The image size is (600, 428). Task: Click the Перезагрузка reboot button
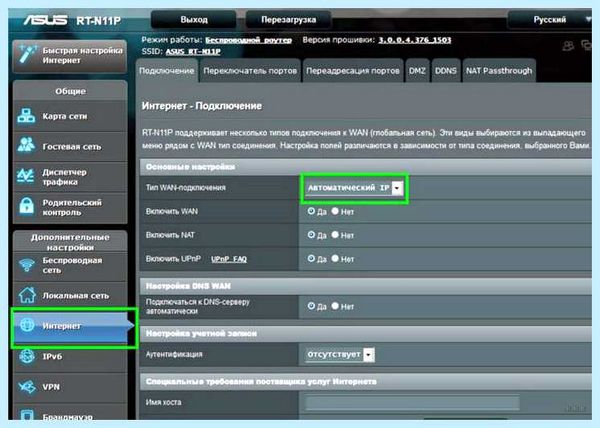[289, 20]
